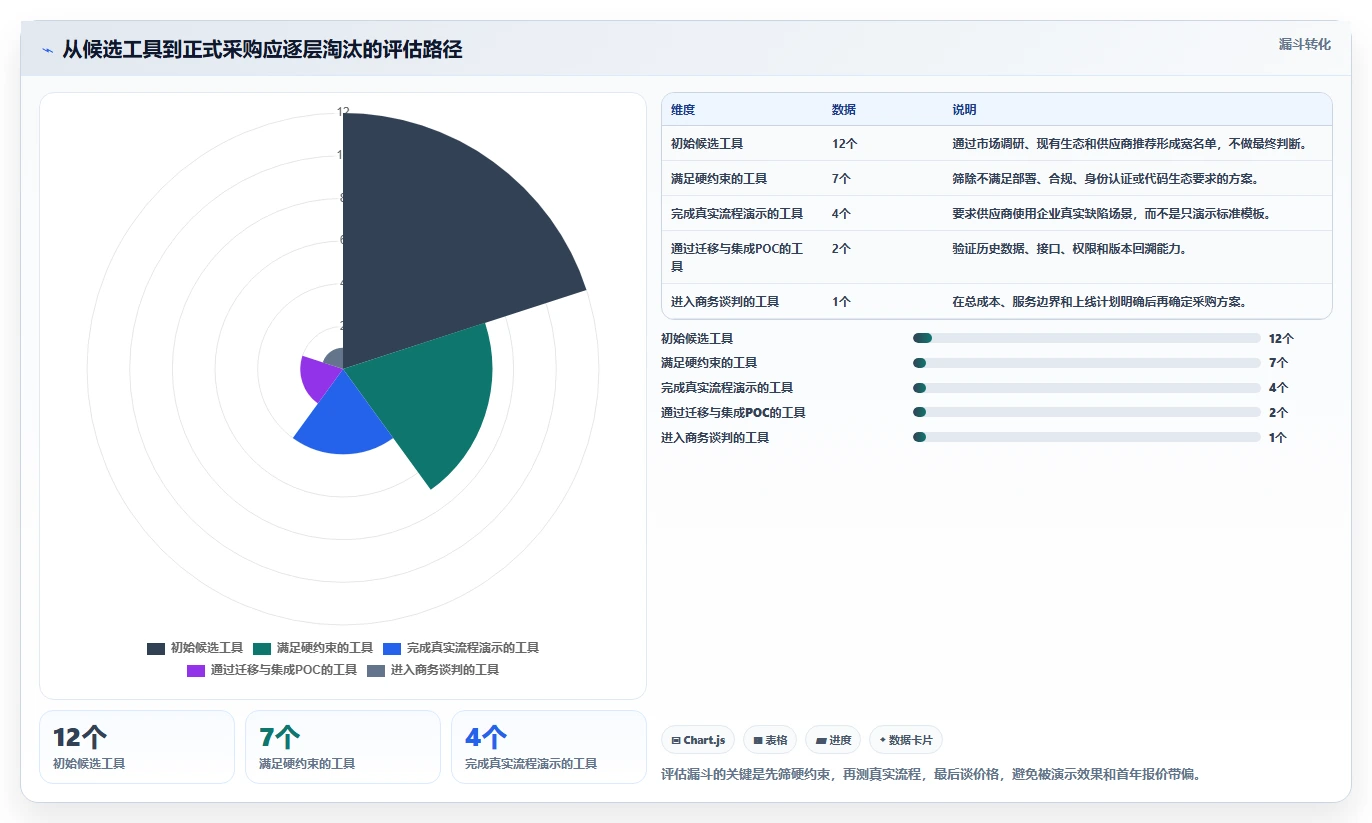The image size is (1372, 823).
Task: Click the 进度 tag chip
Action: pos(833,740)
